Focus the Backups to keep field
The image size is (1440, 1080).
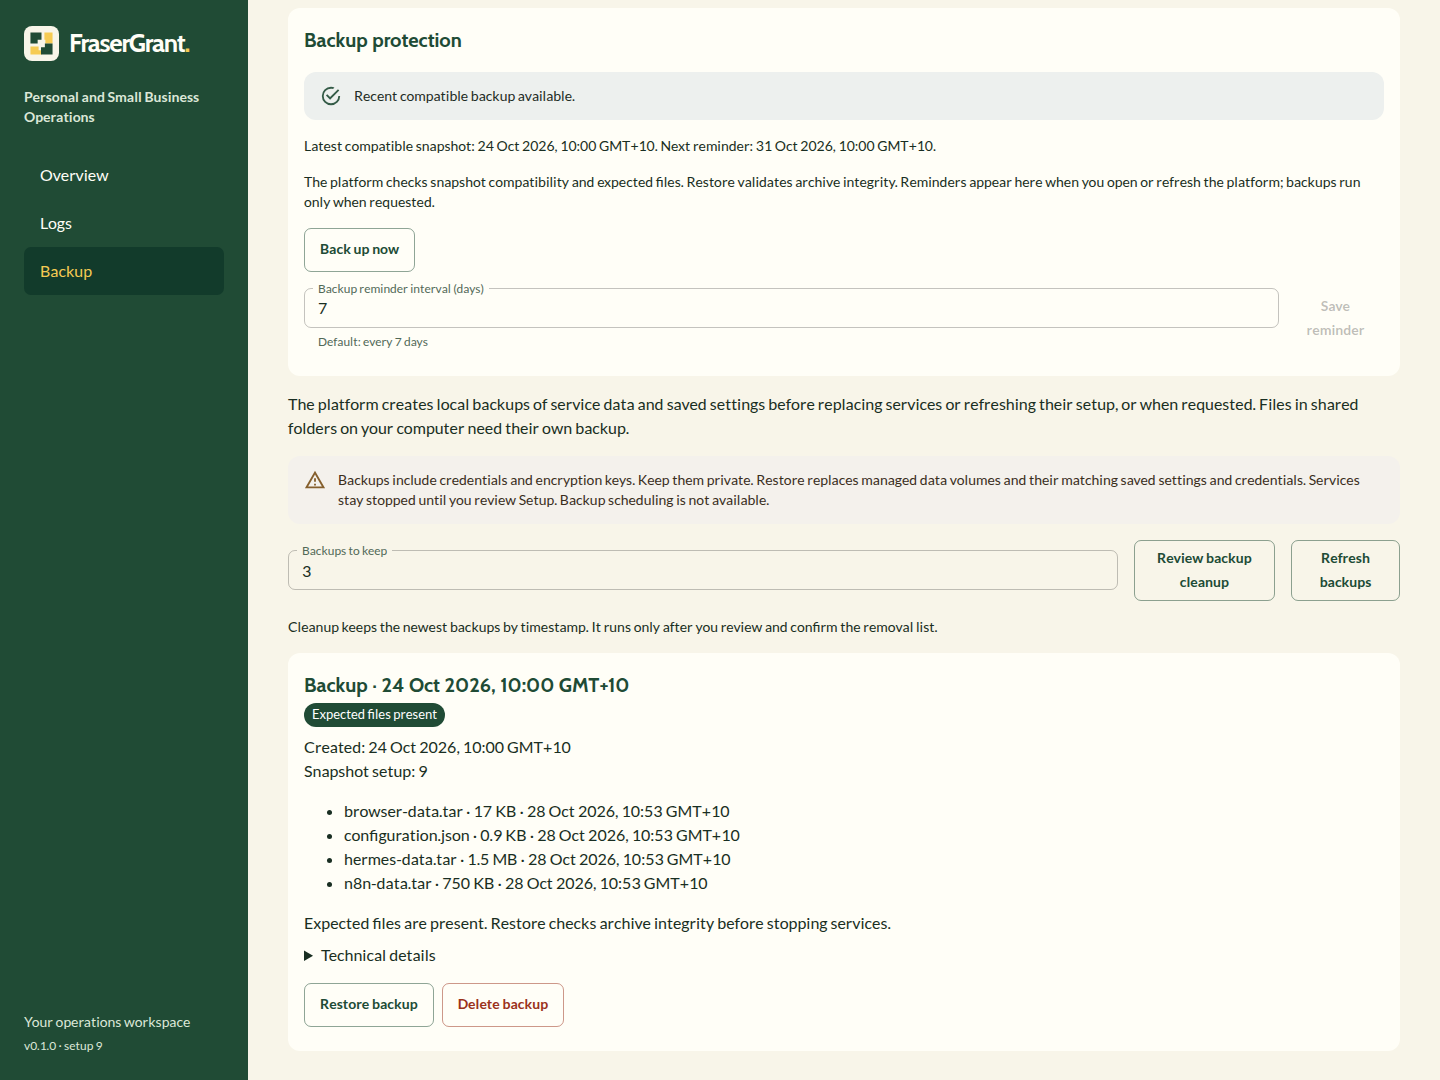point(703,570)
